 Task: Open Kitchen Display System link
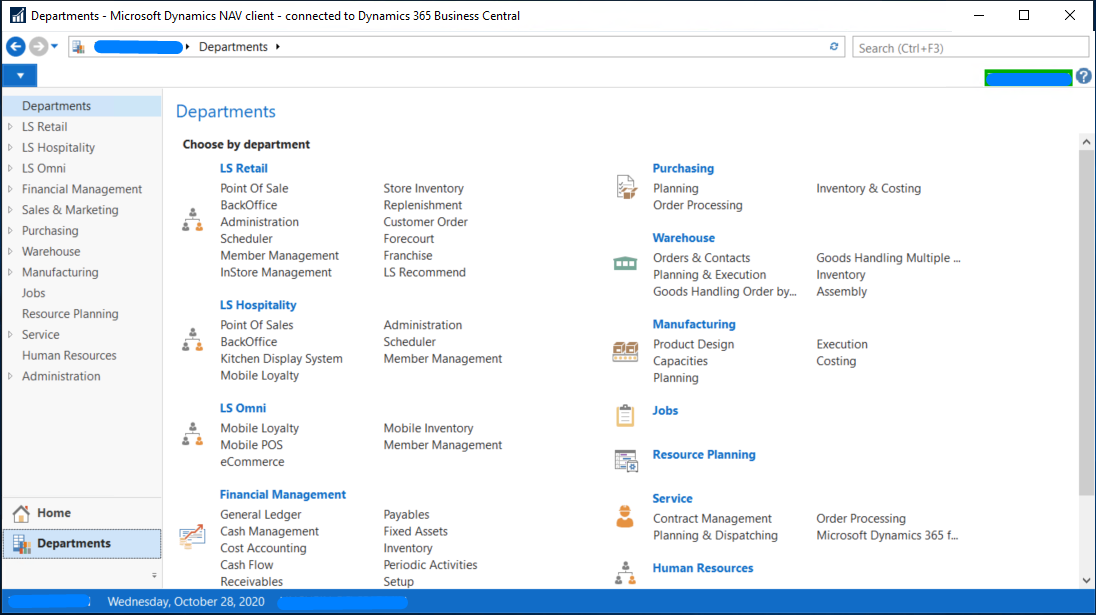[x=281, y=359]
